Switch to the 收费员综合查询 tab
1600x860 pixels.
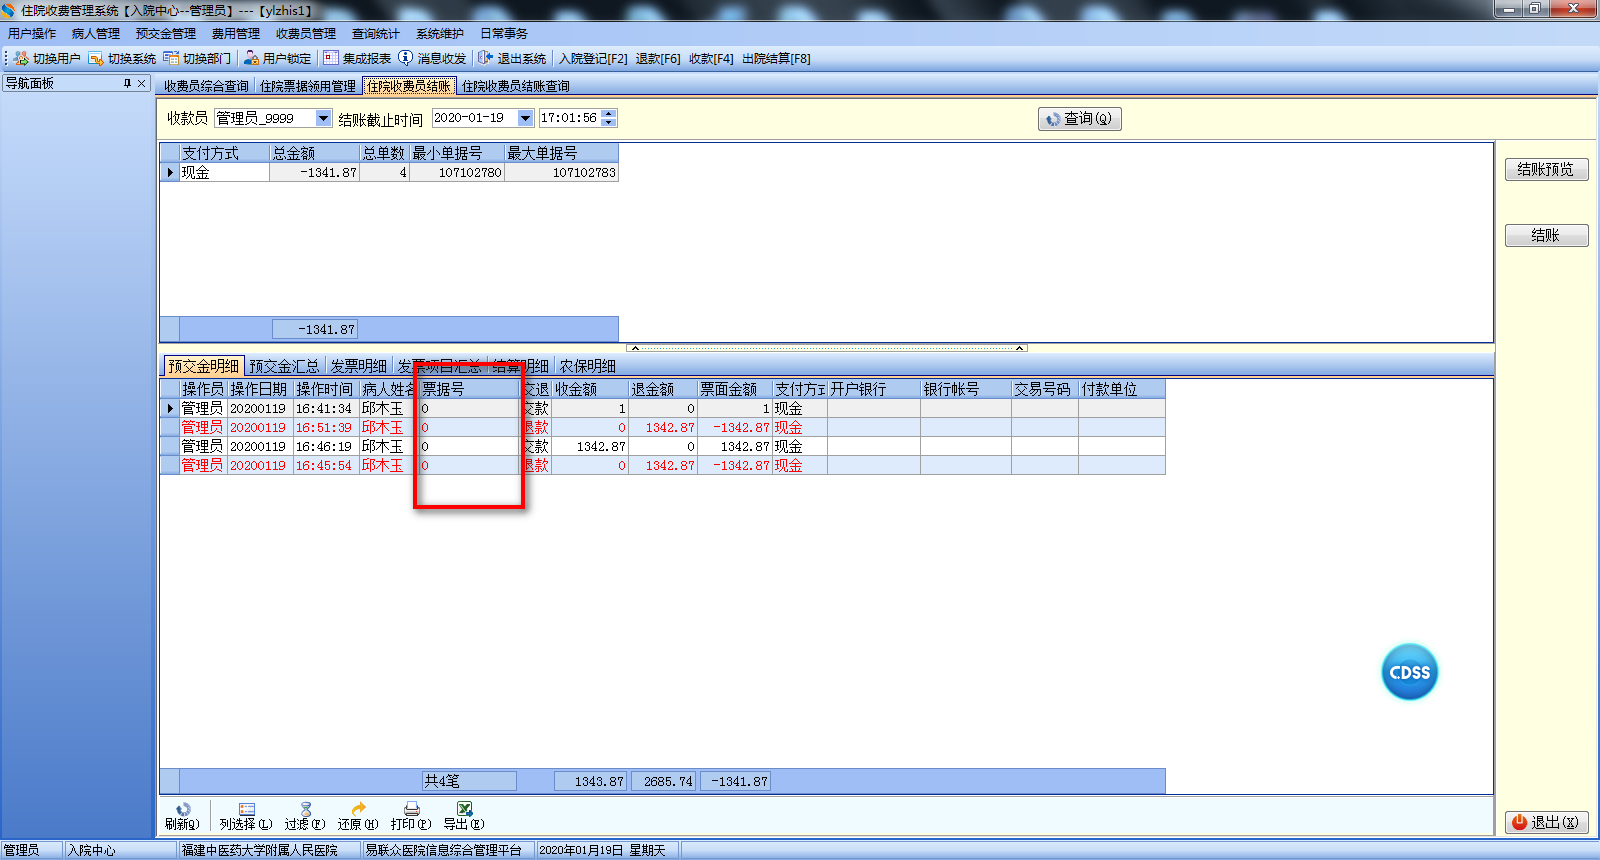coord(206,86)
